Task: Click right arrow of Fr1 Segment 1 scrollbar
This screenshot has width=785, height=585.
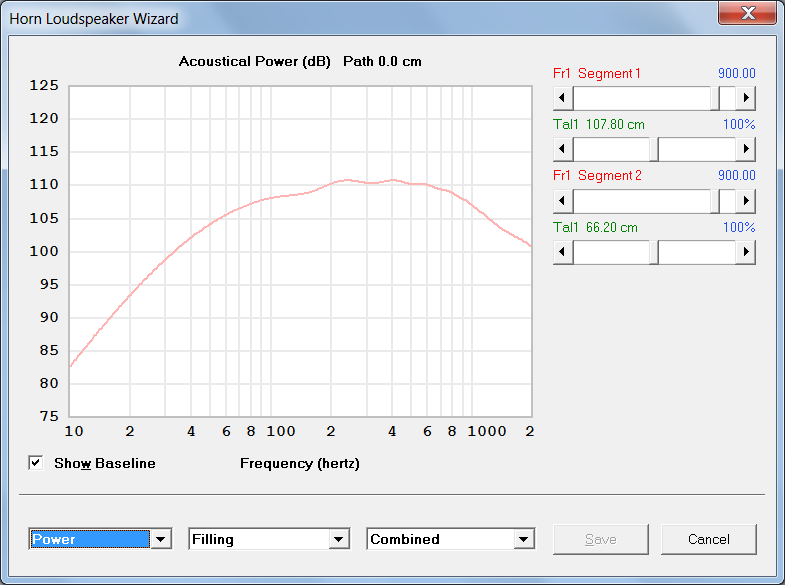Action: point(745,98)
